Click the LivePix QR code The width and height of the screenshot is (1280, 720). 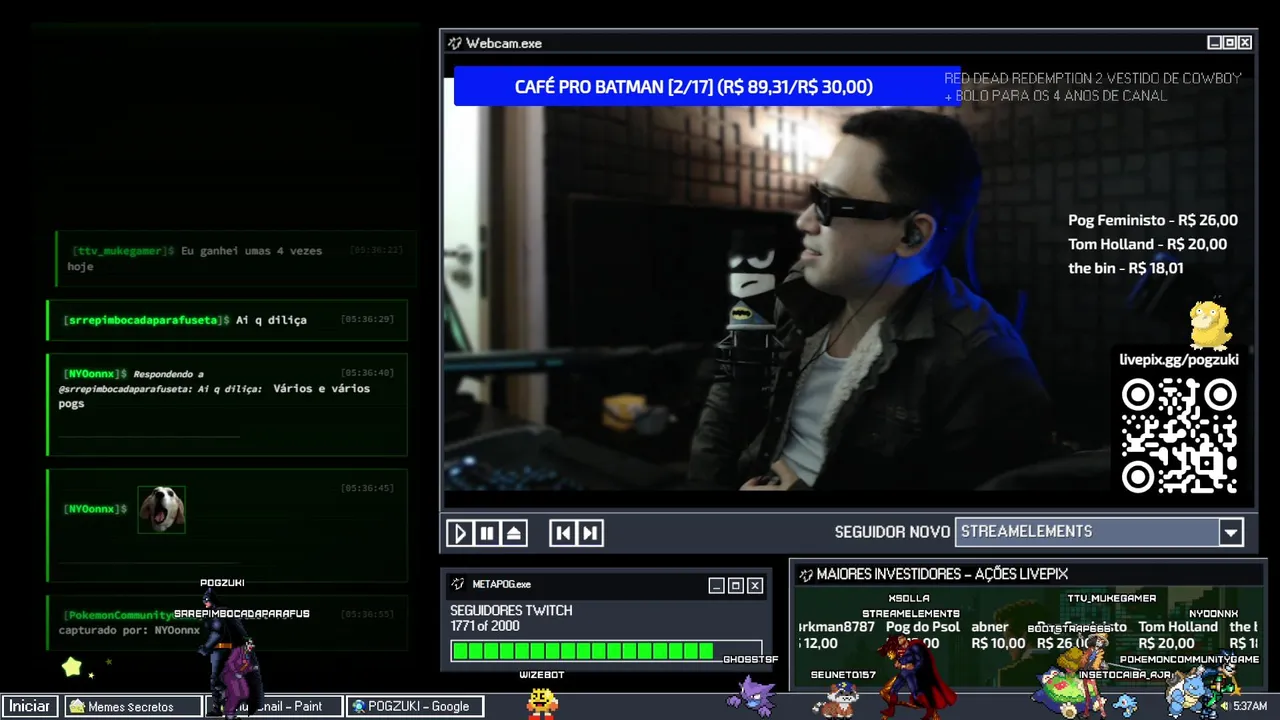[x=1179, y=436]
